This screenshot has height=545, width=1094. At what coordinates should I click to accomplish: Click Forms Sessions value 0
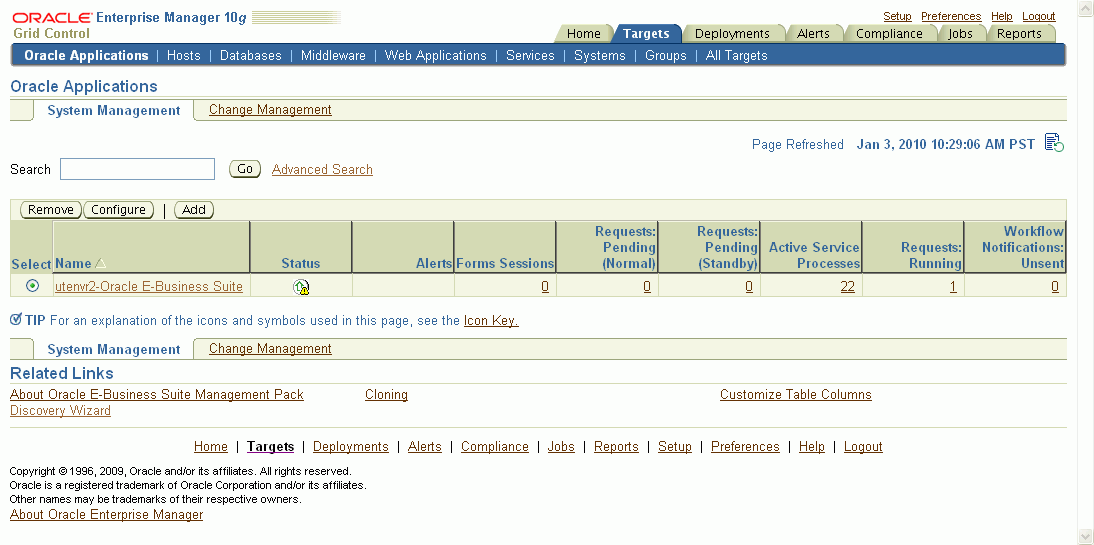coord(545,286)
